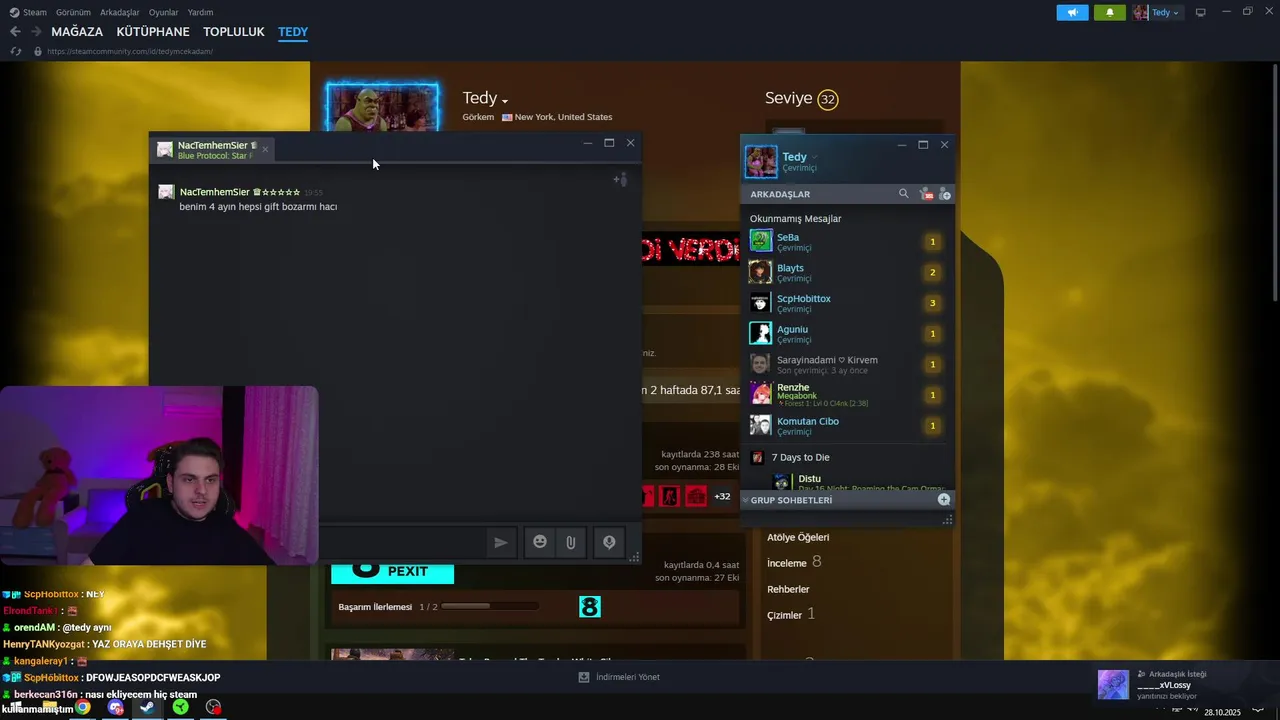1280x720 pixels.
Task: Open the green notifications bell
Action: point(1109,12)
